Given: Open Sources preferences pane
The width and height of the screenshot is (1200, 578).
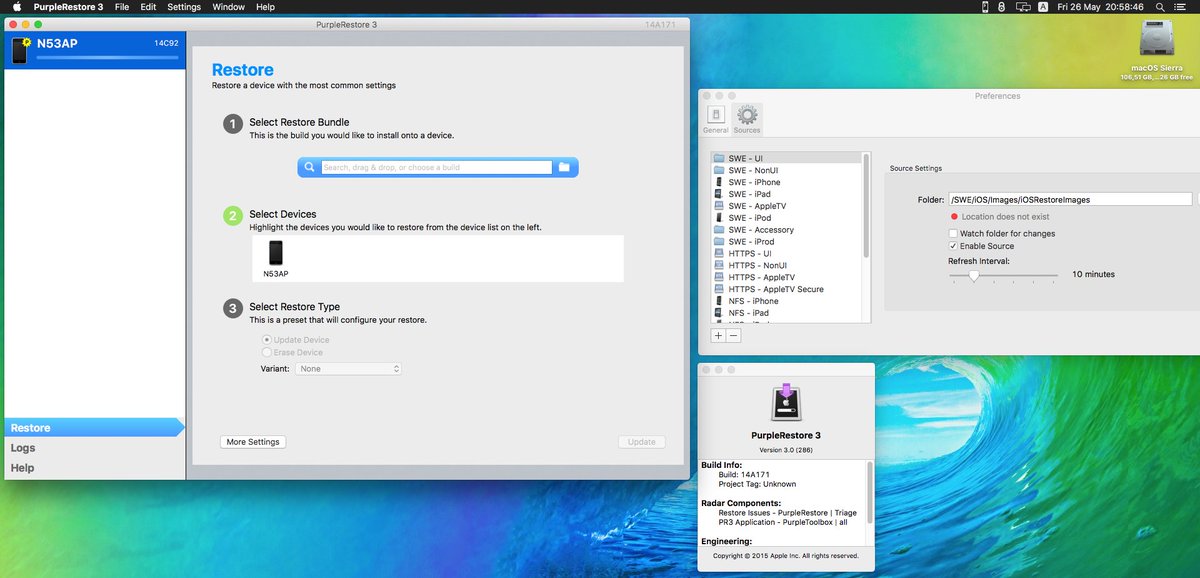Looking at the screenshot, I should (746, 119).
